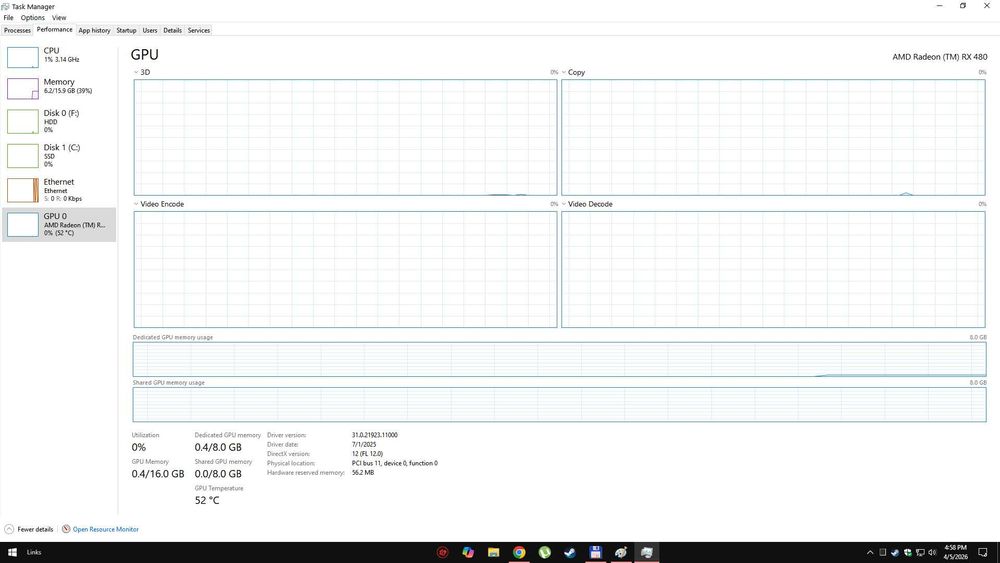This screenshot has height=563, width=1000.
Task: Switch to the Users tab
Action: pos(150,30)
